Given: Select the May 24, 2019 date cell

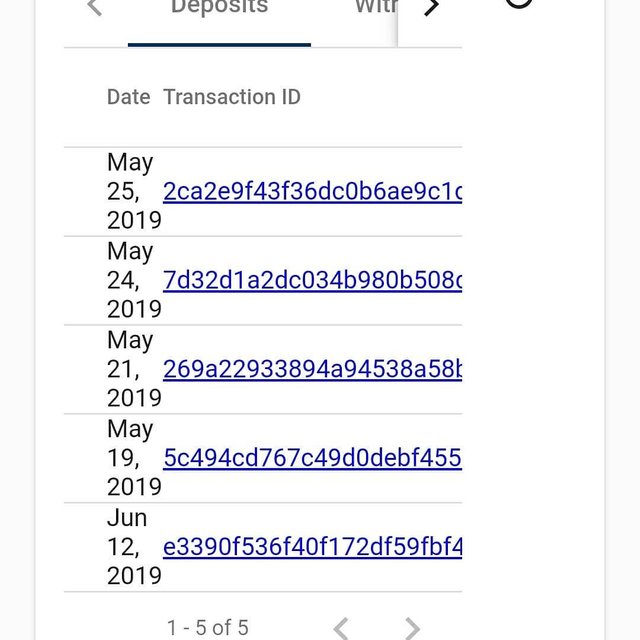Looking at the screenshot, I should click(131, 280).
